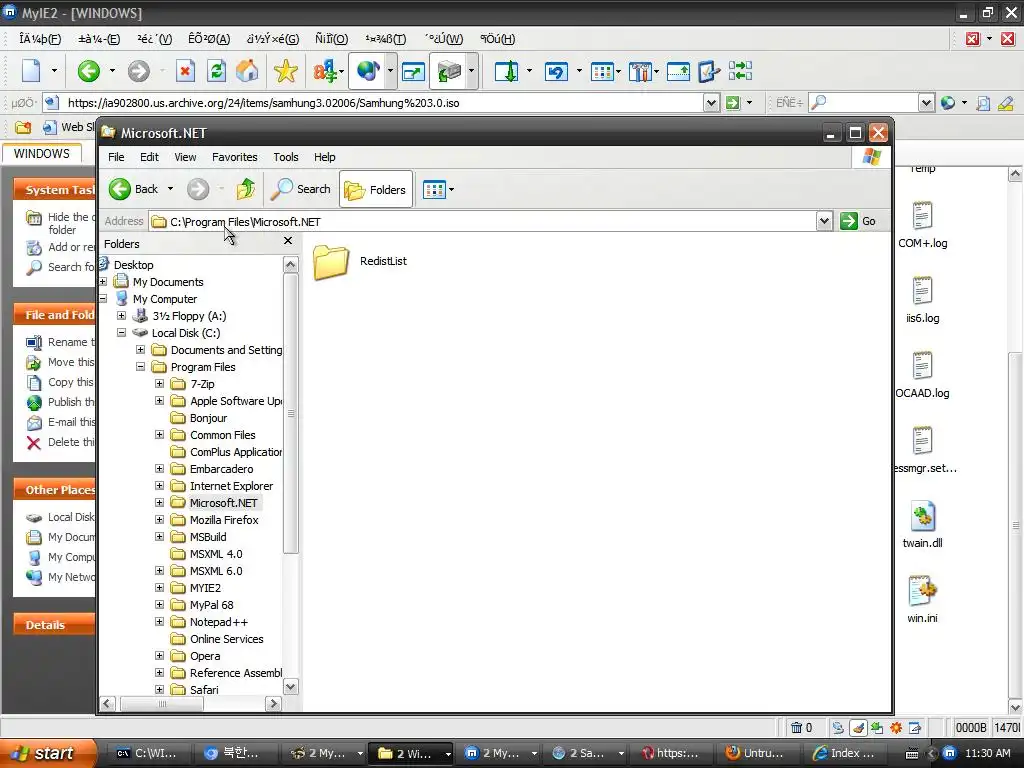Select Mozilla Firefox in folder tree
This screenshot has width=1024, height=768.
coord(224,520)
